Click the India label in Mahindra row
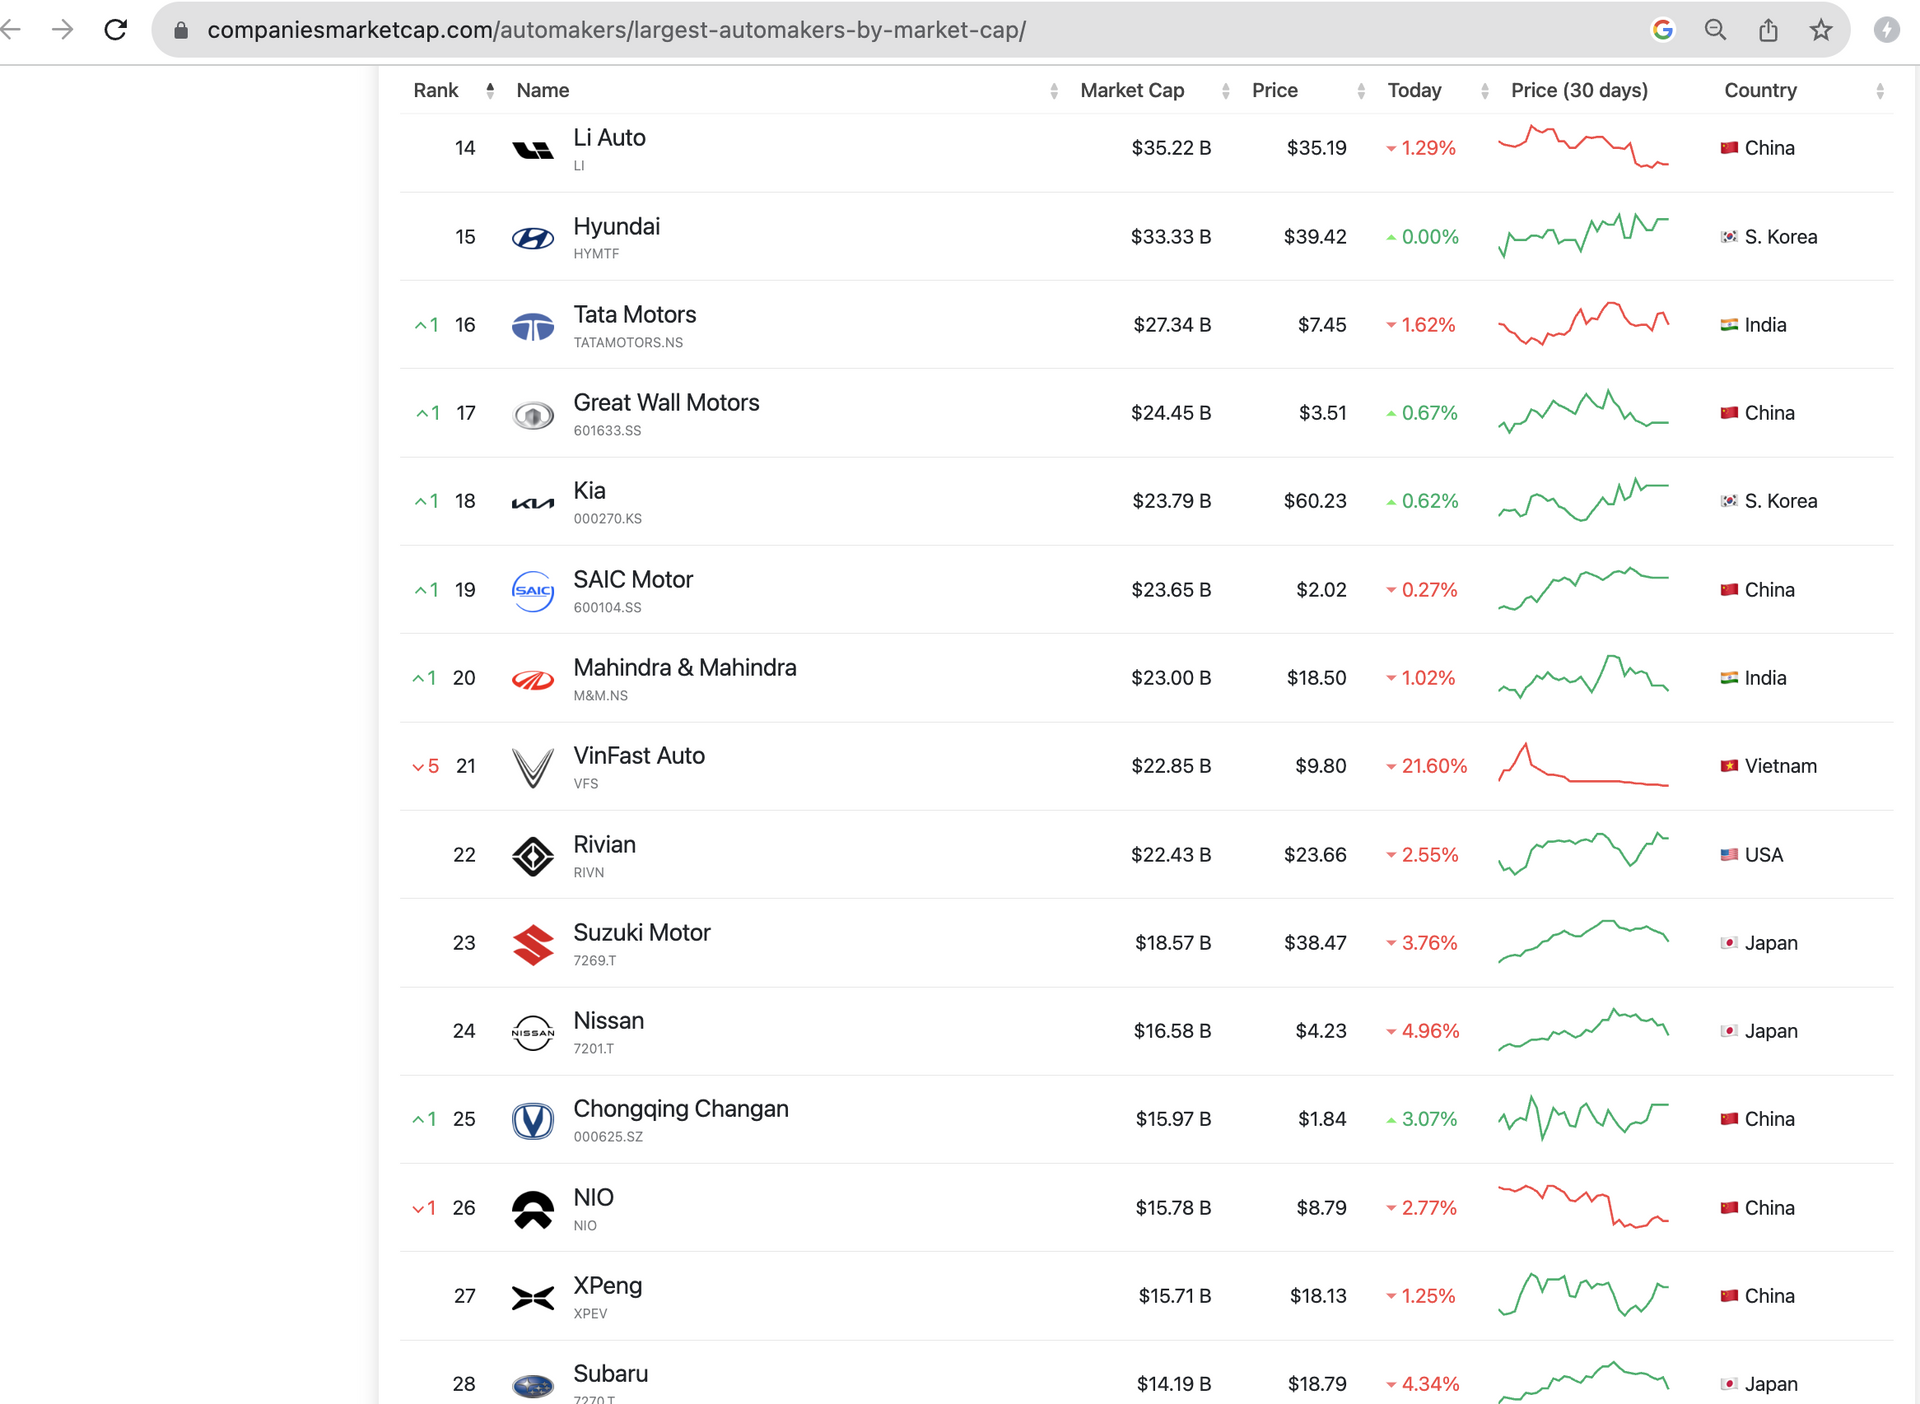Viewport: 1920px width, 1404px height. (1765, 678)
